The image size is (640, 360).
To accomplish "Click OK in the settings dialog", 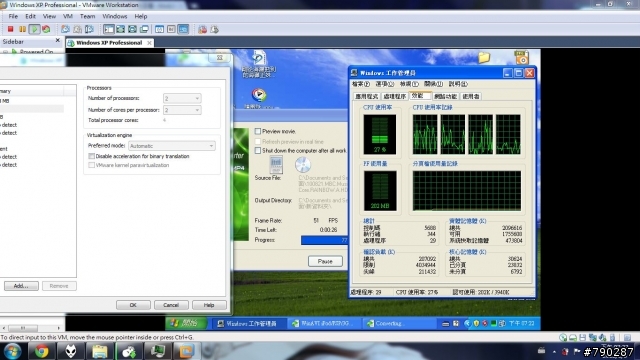I will click(x=133, y=305).
